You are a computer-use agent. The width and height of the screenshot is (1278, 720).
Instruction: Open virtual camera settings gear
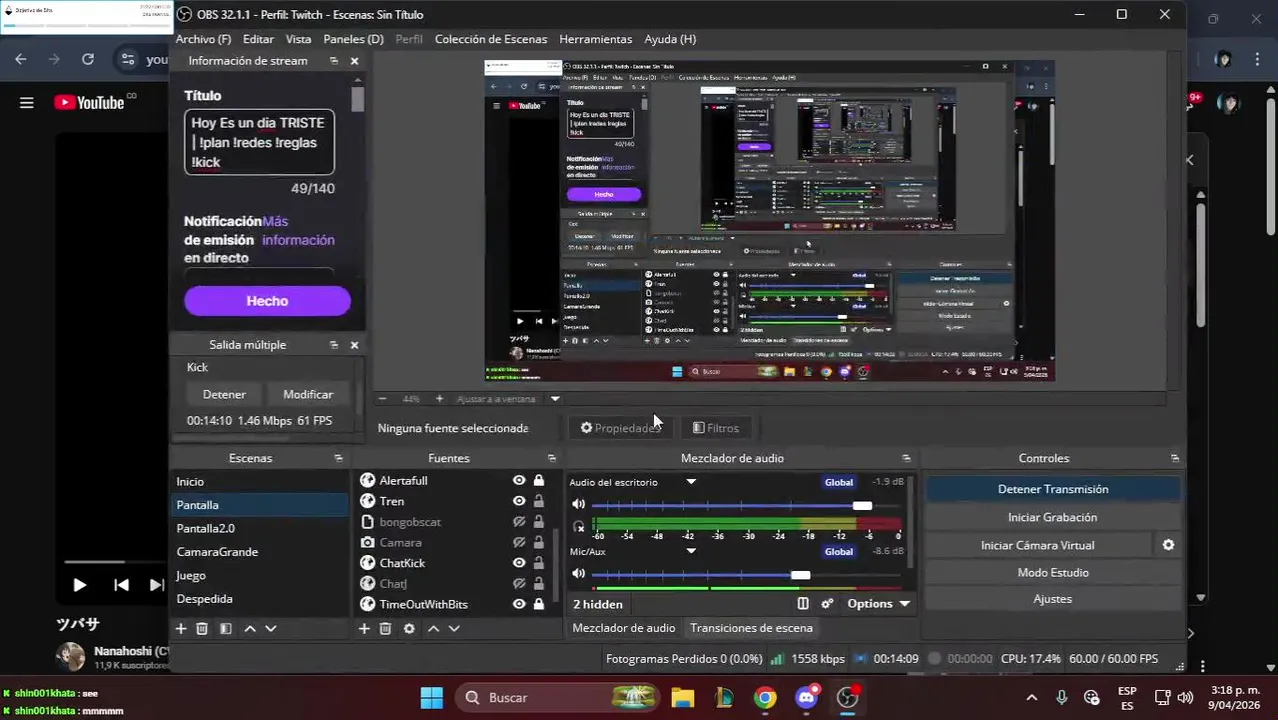point(1168,545)
